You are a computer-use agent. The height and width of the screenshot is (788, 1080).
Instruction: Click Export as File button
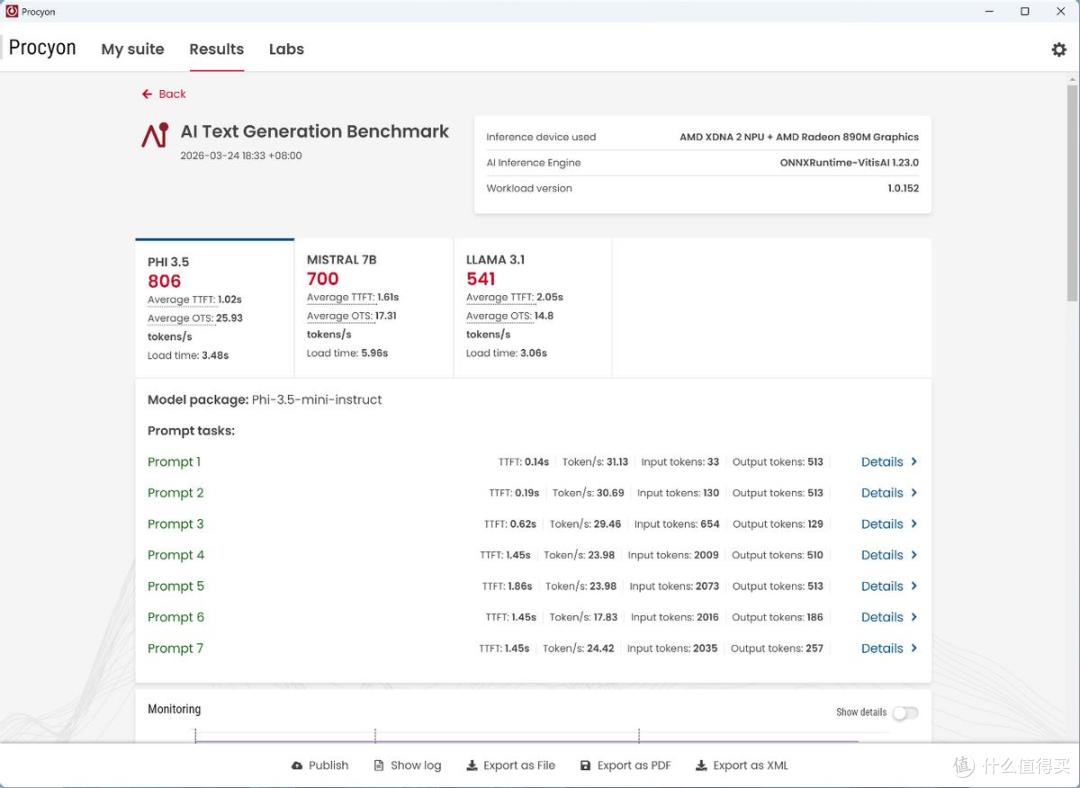click(x=511, y=765)
